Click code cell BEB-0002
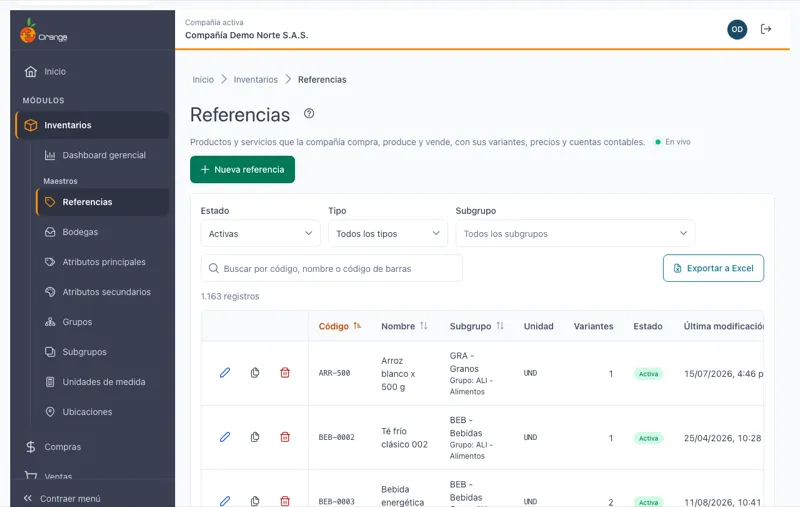This screenshot has width=800, height=507. [x=336, y=438]
